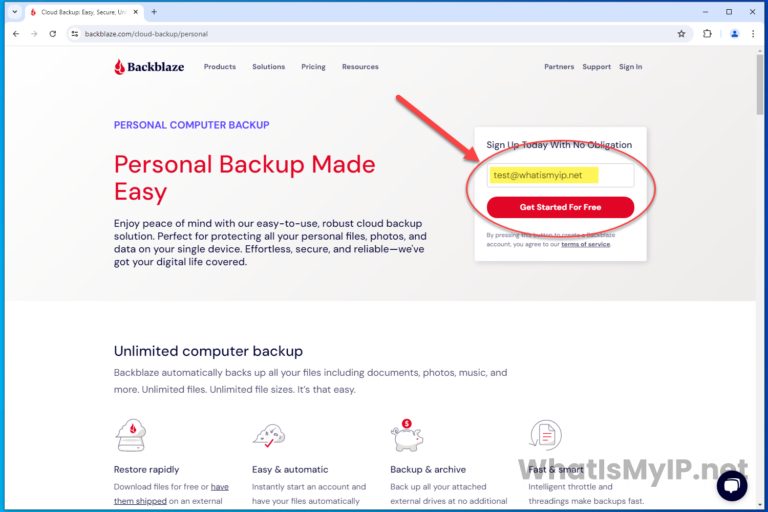Reload the page with the refresh icon
Screen dimensions: 768x512
[x=53, y=34]
